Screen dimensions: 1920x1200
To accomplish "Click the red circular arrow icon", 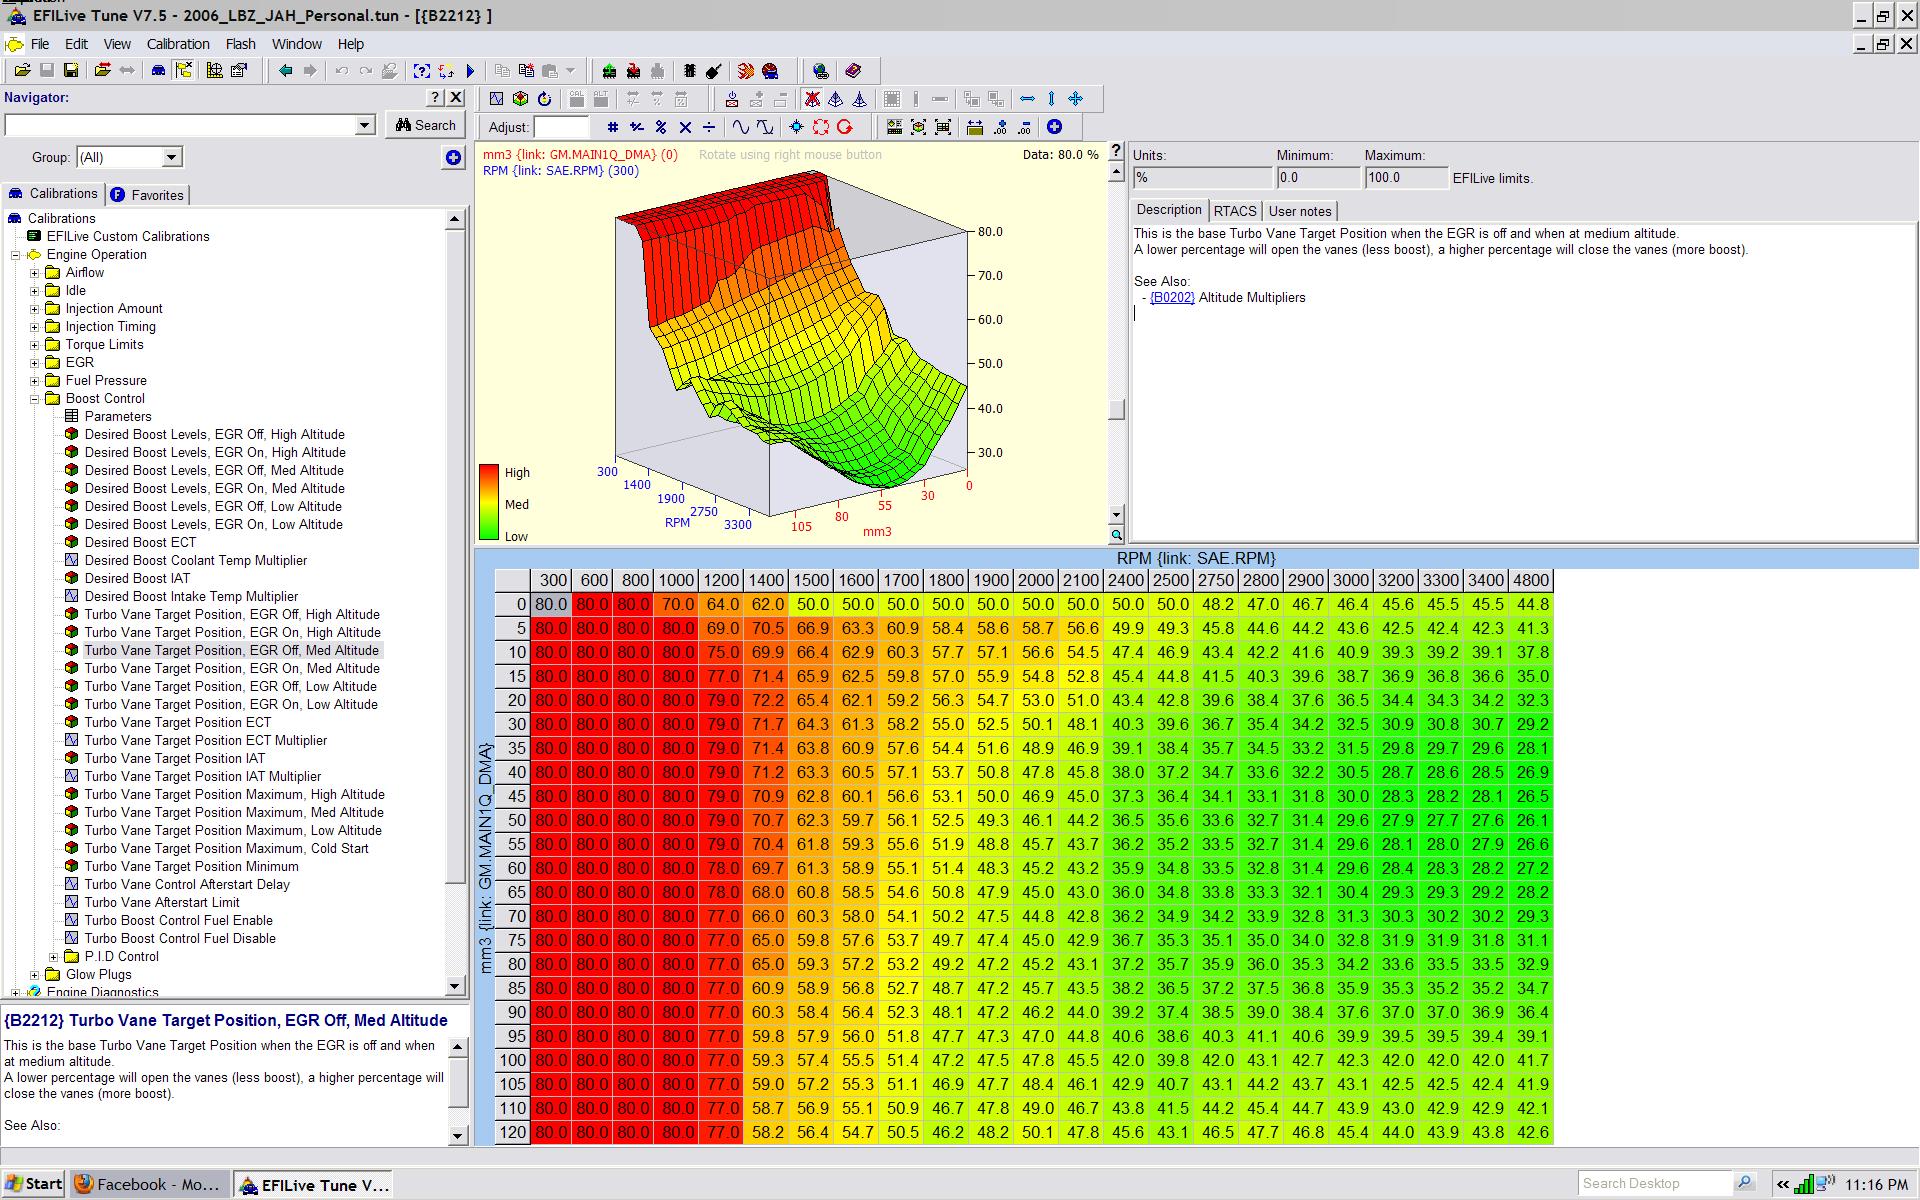I will [845, 127].
